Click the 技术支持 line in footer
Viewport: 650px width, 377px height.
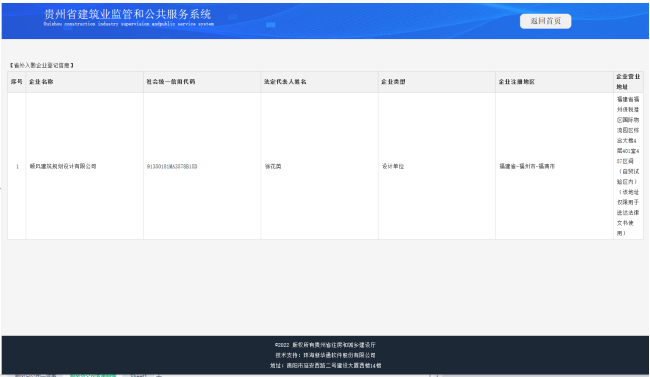325,355
